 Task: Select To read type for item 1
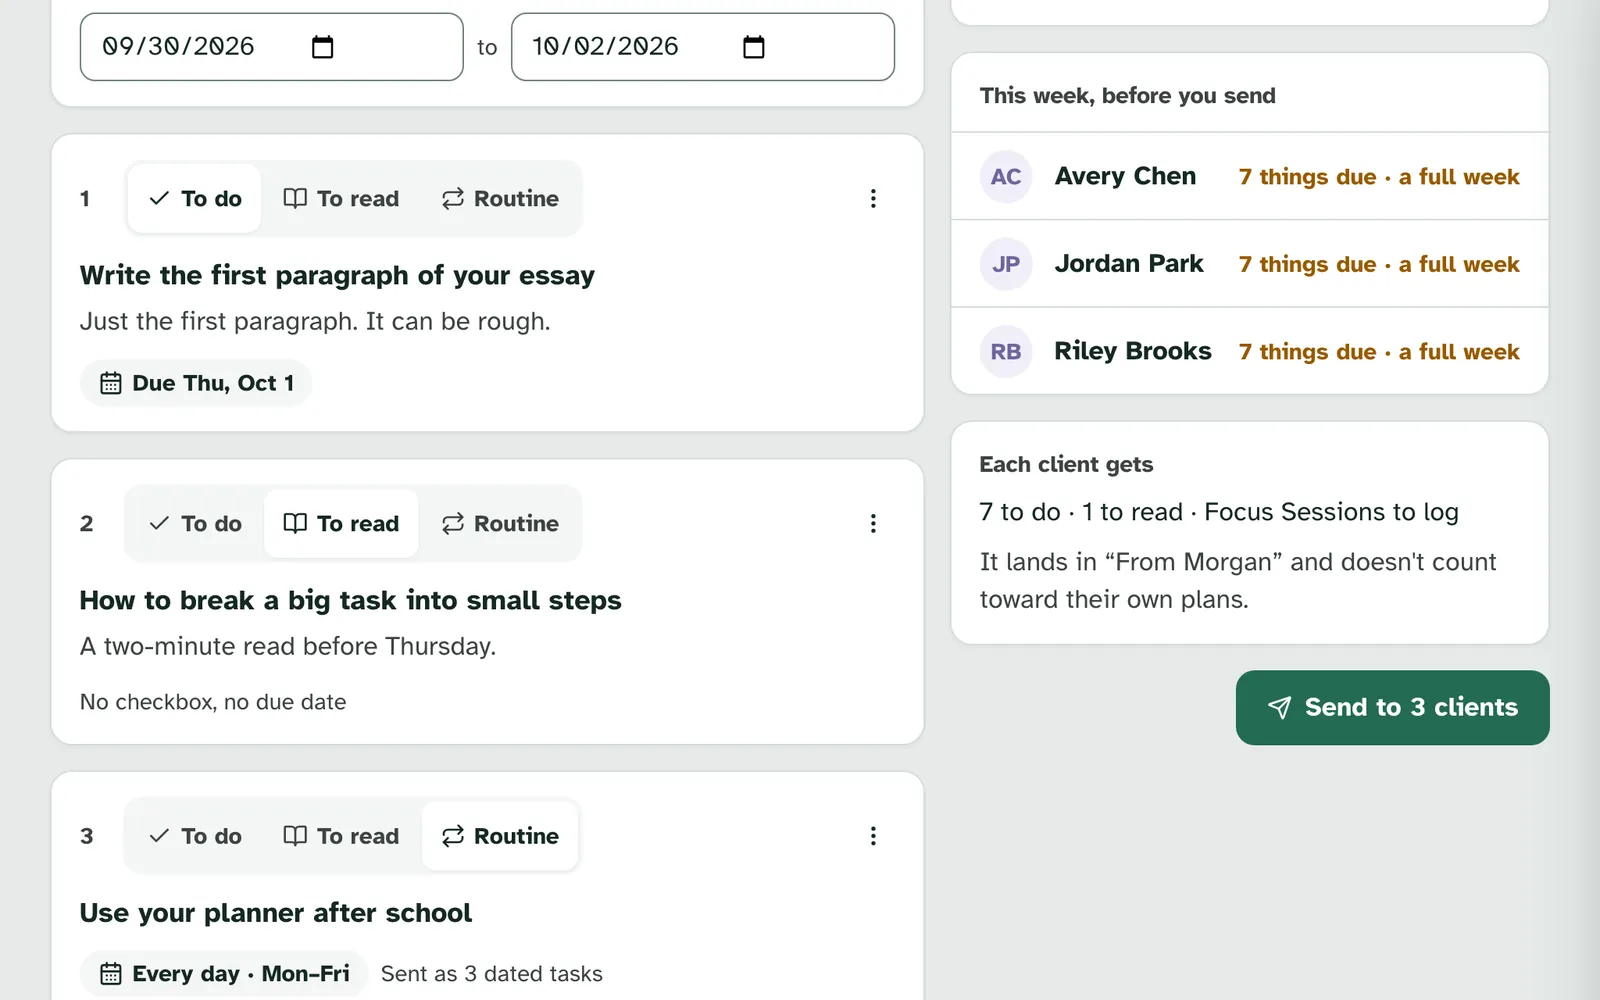(341, 199)
